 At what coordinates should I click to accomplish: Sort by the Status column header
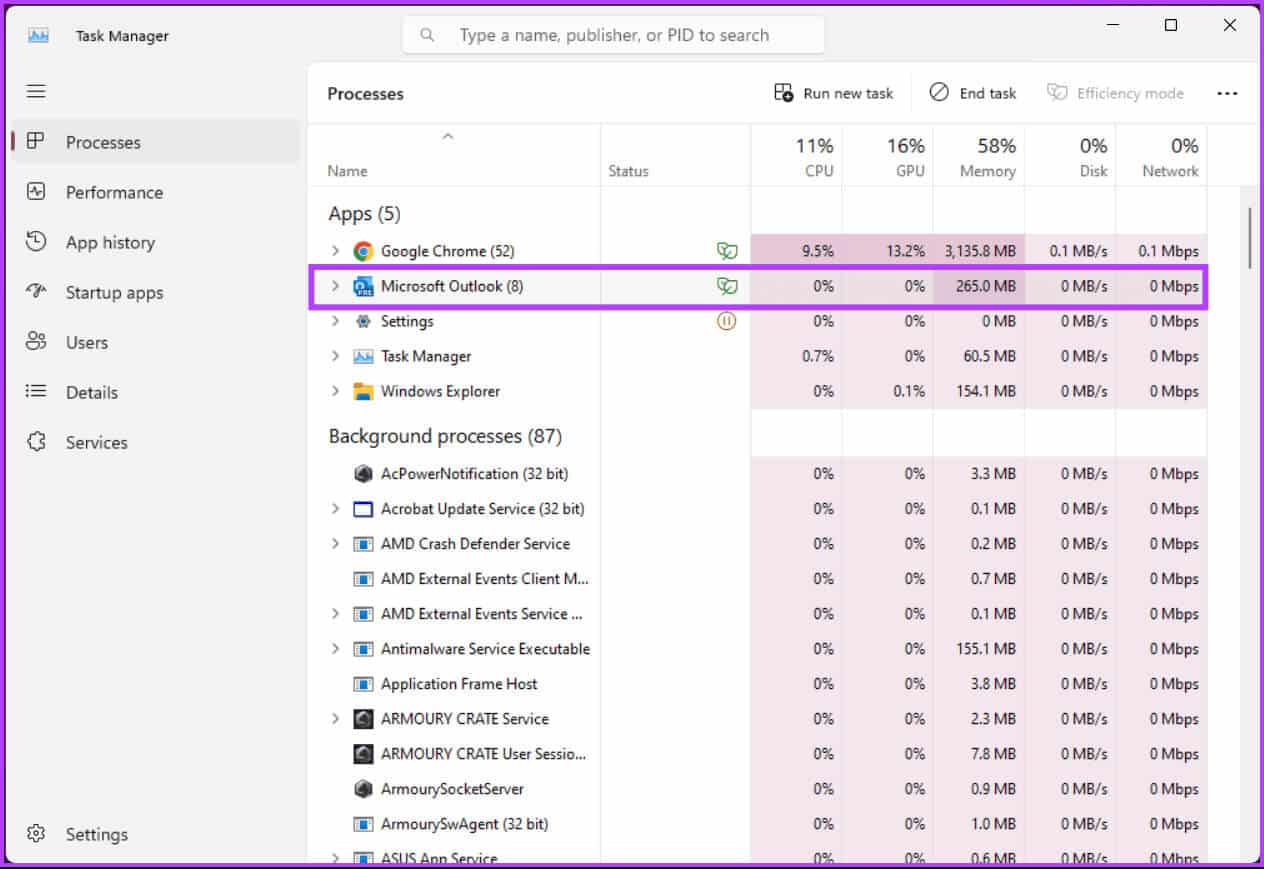click(675, 155)
